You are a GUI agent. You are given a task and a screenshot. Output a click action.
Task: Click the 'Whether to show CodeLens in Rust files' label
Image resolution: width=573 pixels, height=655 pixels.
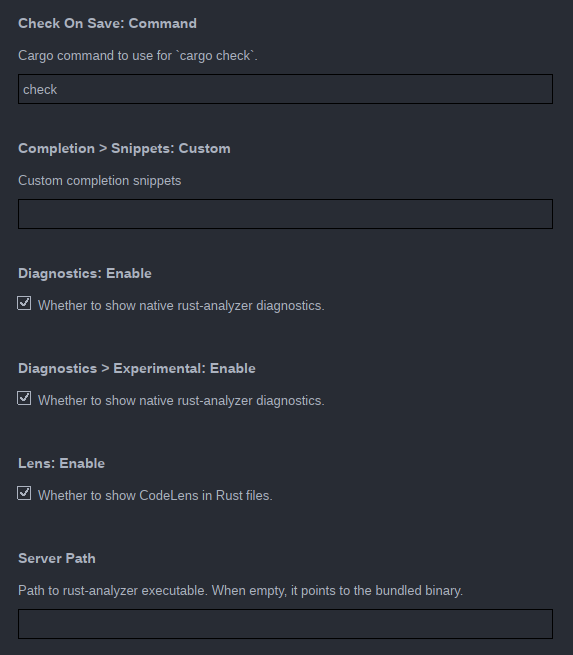(x=155, y=495)
